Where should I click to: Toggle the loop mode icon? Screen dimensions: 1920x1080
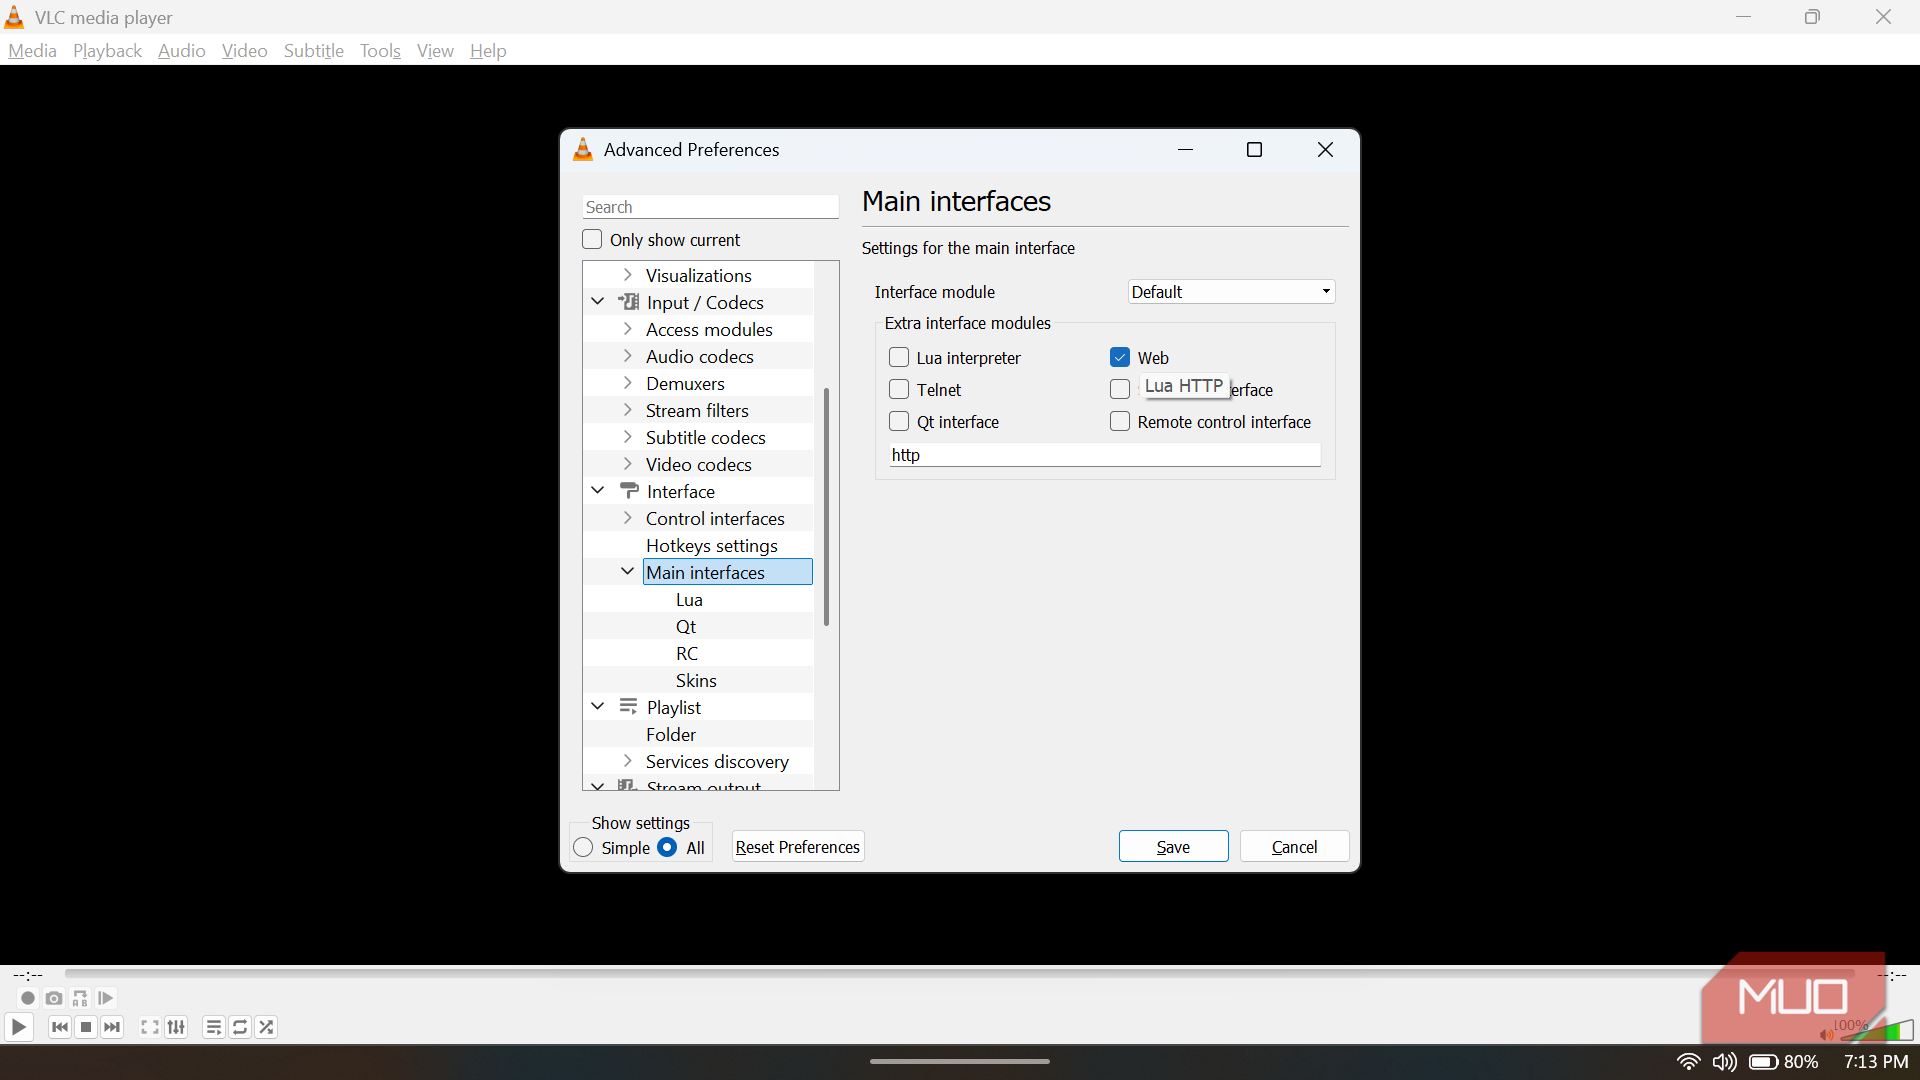coord(240,1027)
